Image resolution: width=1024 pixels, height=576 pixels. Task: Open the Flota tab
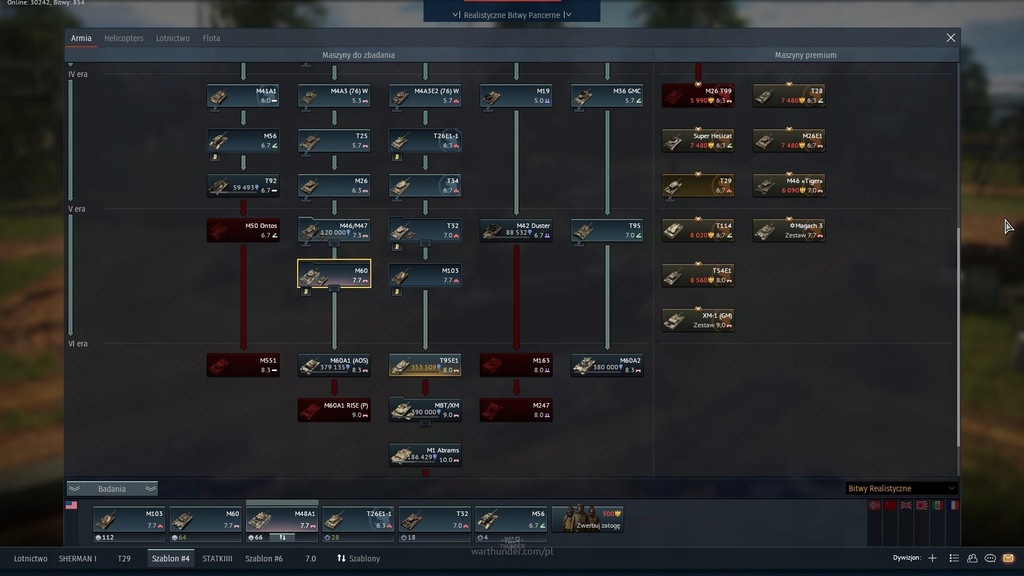tap(211, 38)
